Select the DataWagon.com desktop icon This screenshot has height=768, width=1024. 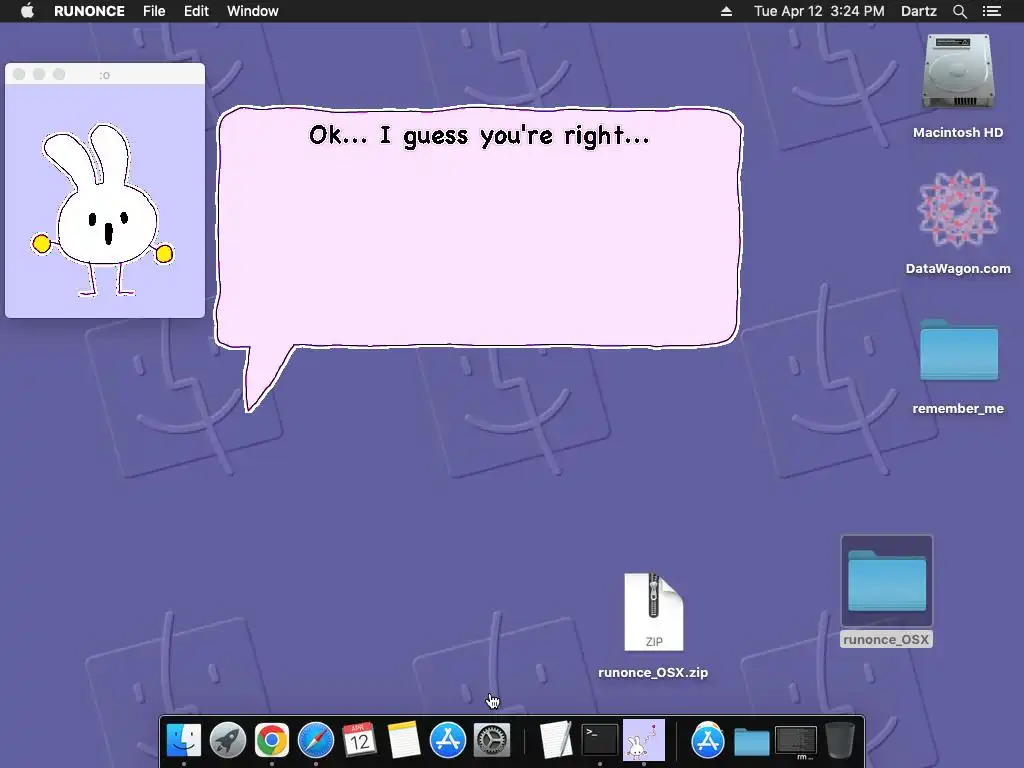[x=958, y=210]
